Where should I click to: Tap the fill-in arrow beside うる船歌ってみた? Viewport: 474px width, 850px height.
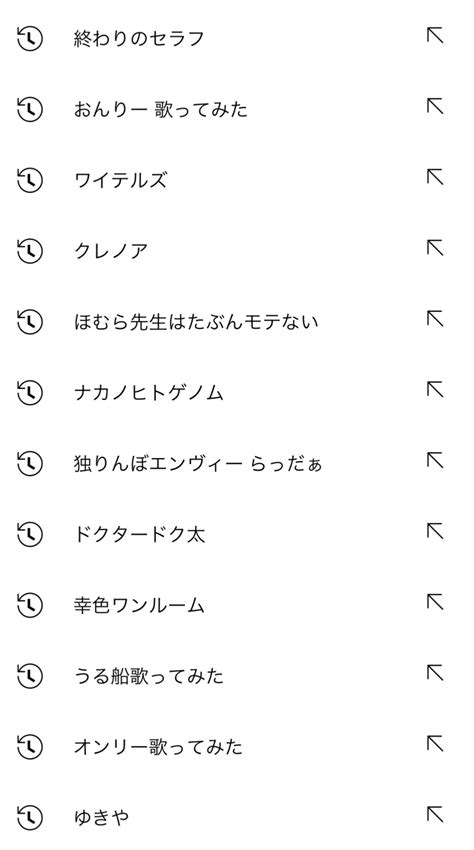coord(435,673)
